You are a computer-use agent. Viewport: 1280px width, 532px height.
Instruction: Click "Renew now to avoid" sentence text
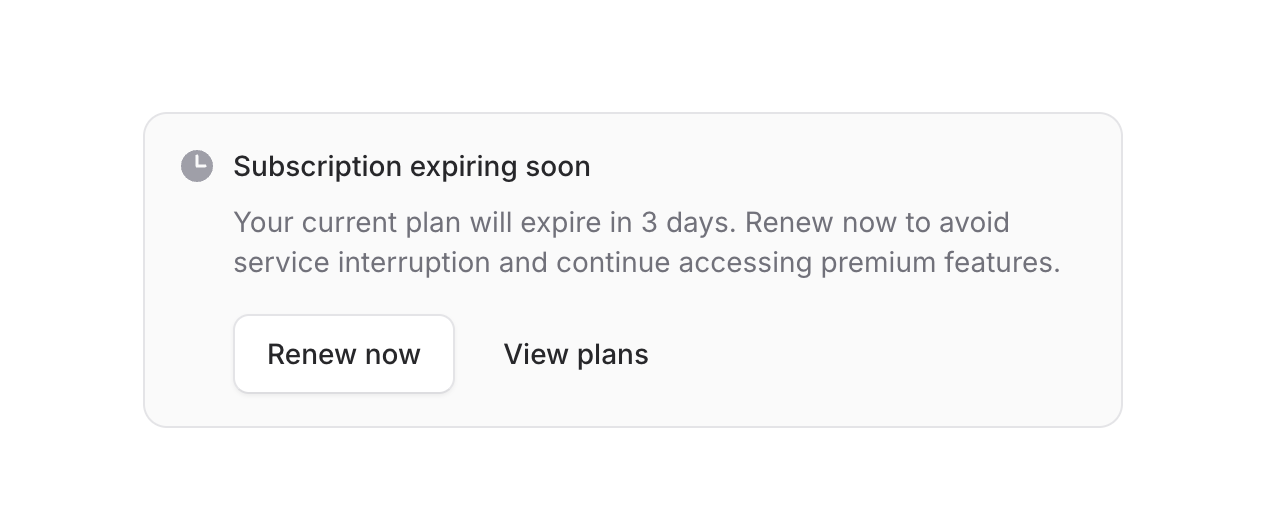[878, 222]
